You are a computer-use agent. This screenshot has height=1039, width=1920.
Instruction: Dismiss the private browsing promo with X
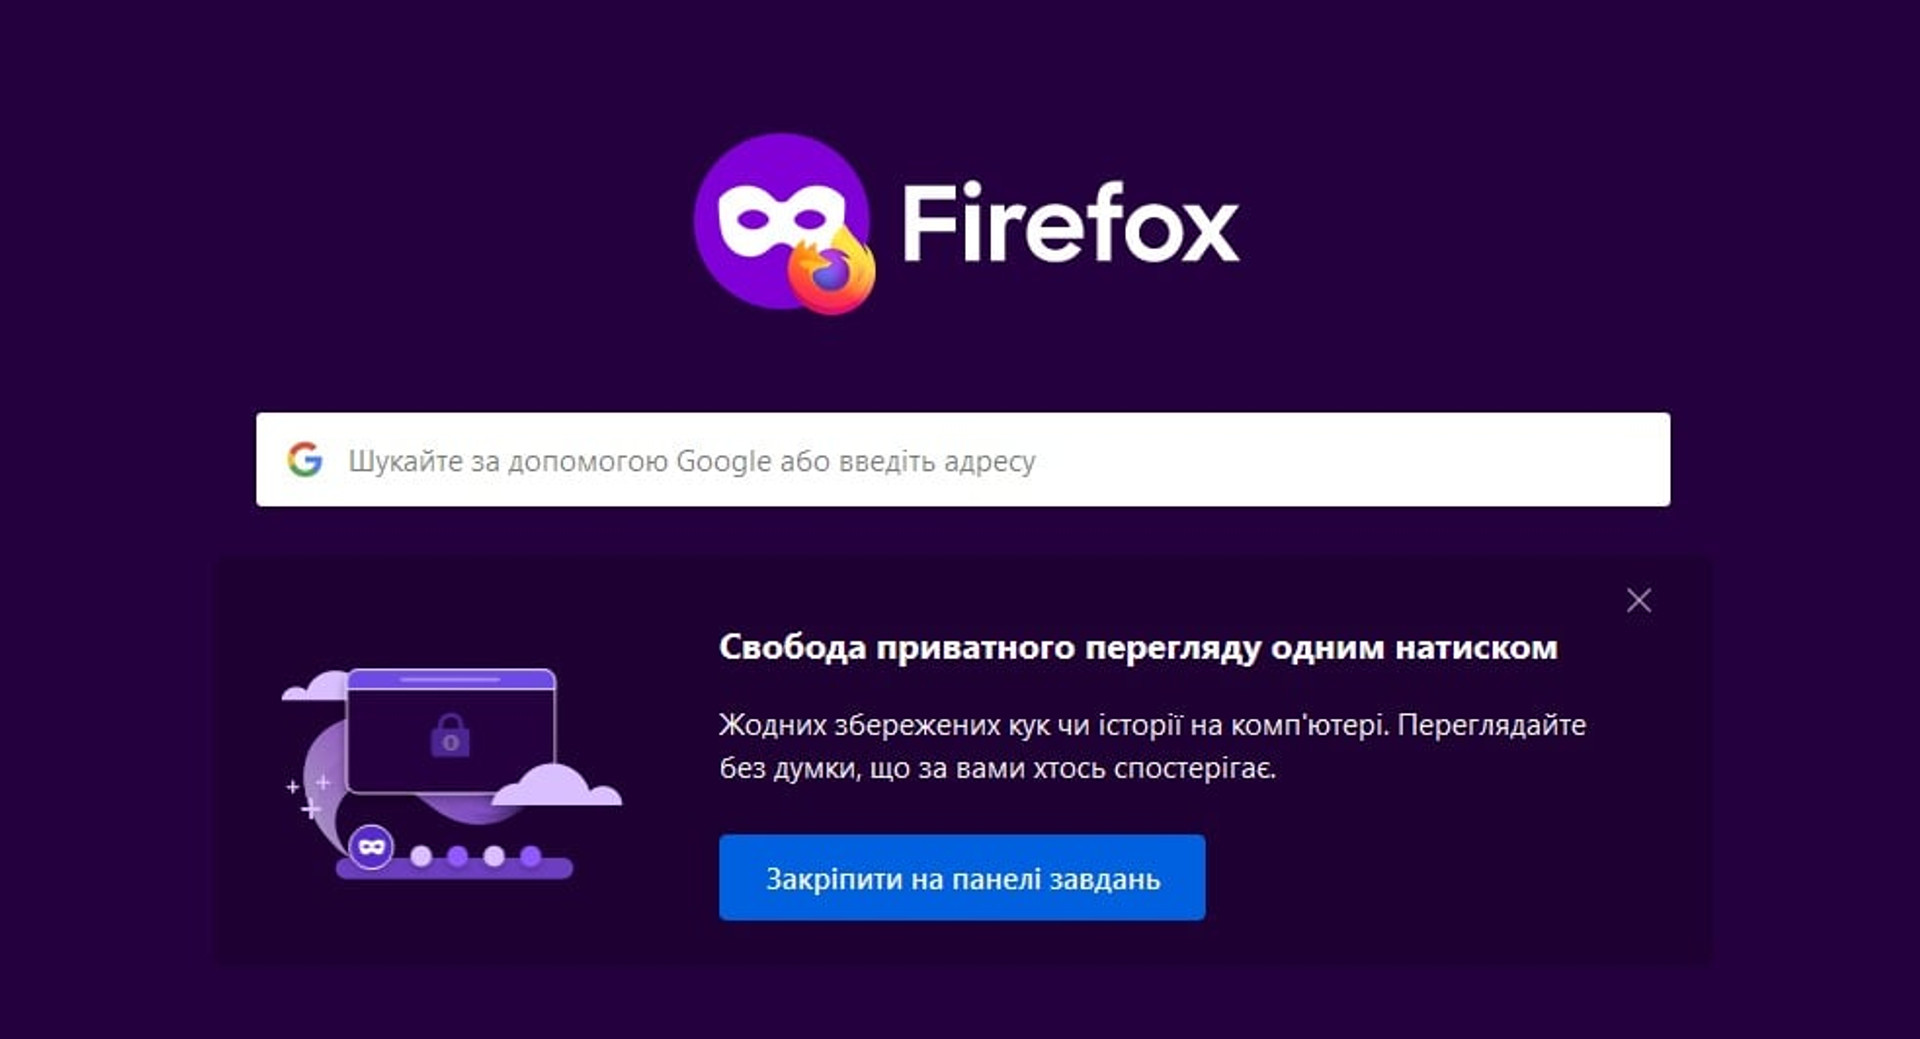[1639, 600]
